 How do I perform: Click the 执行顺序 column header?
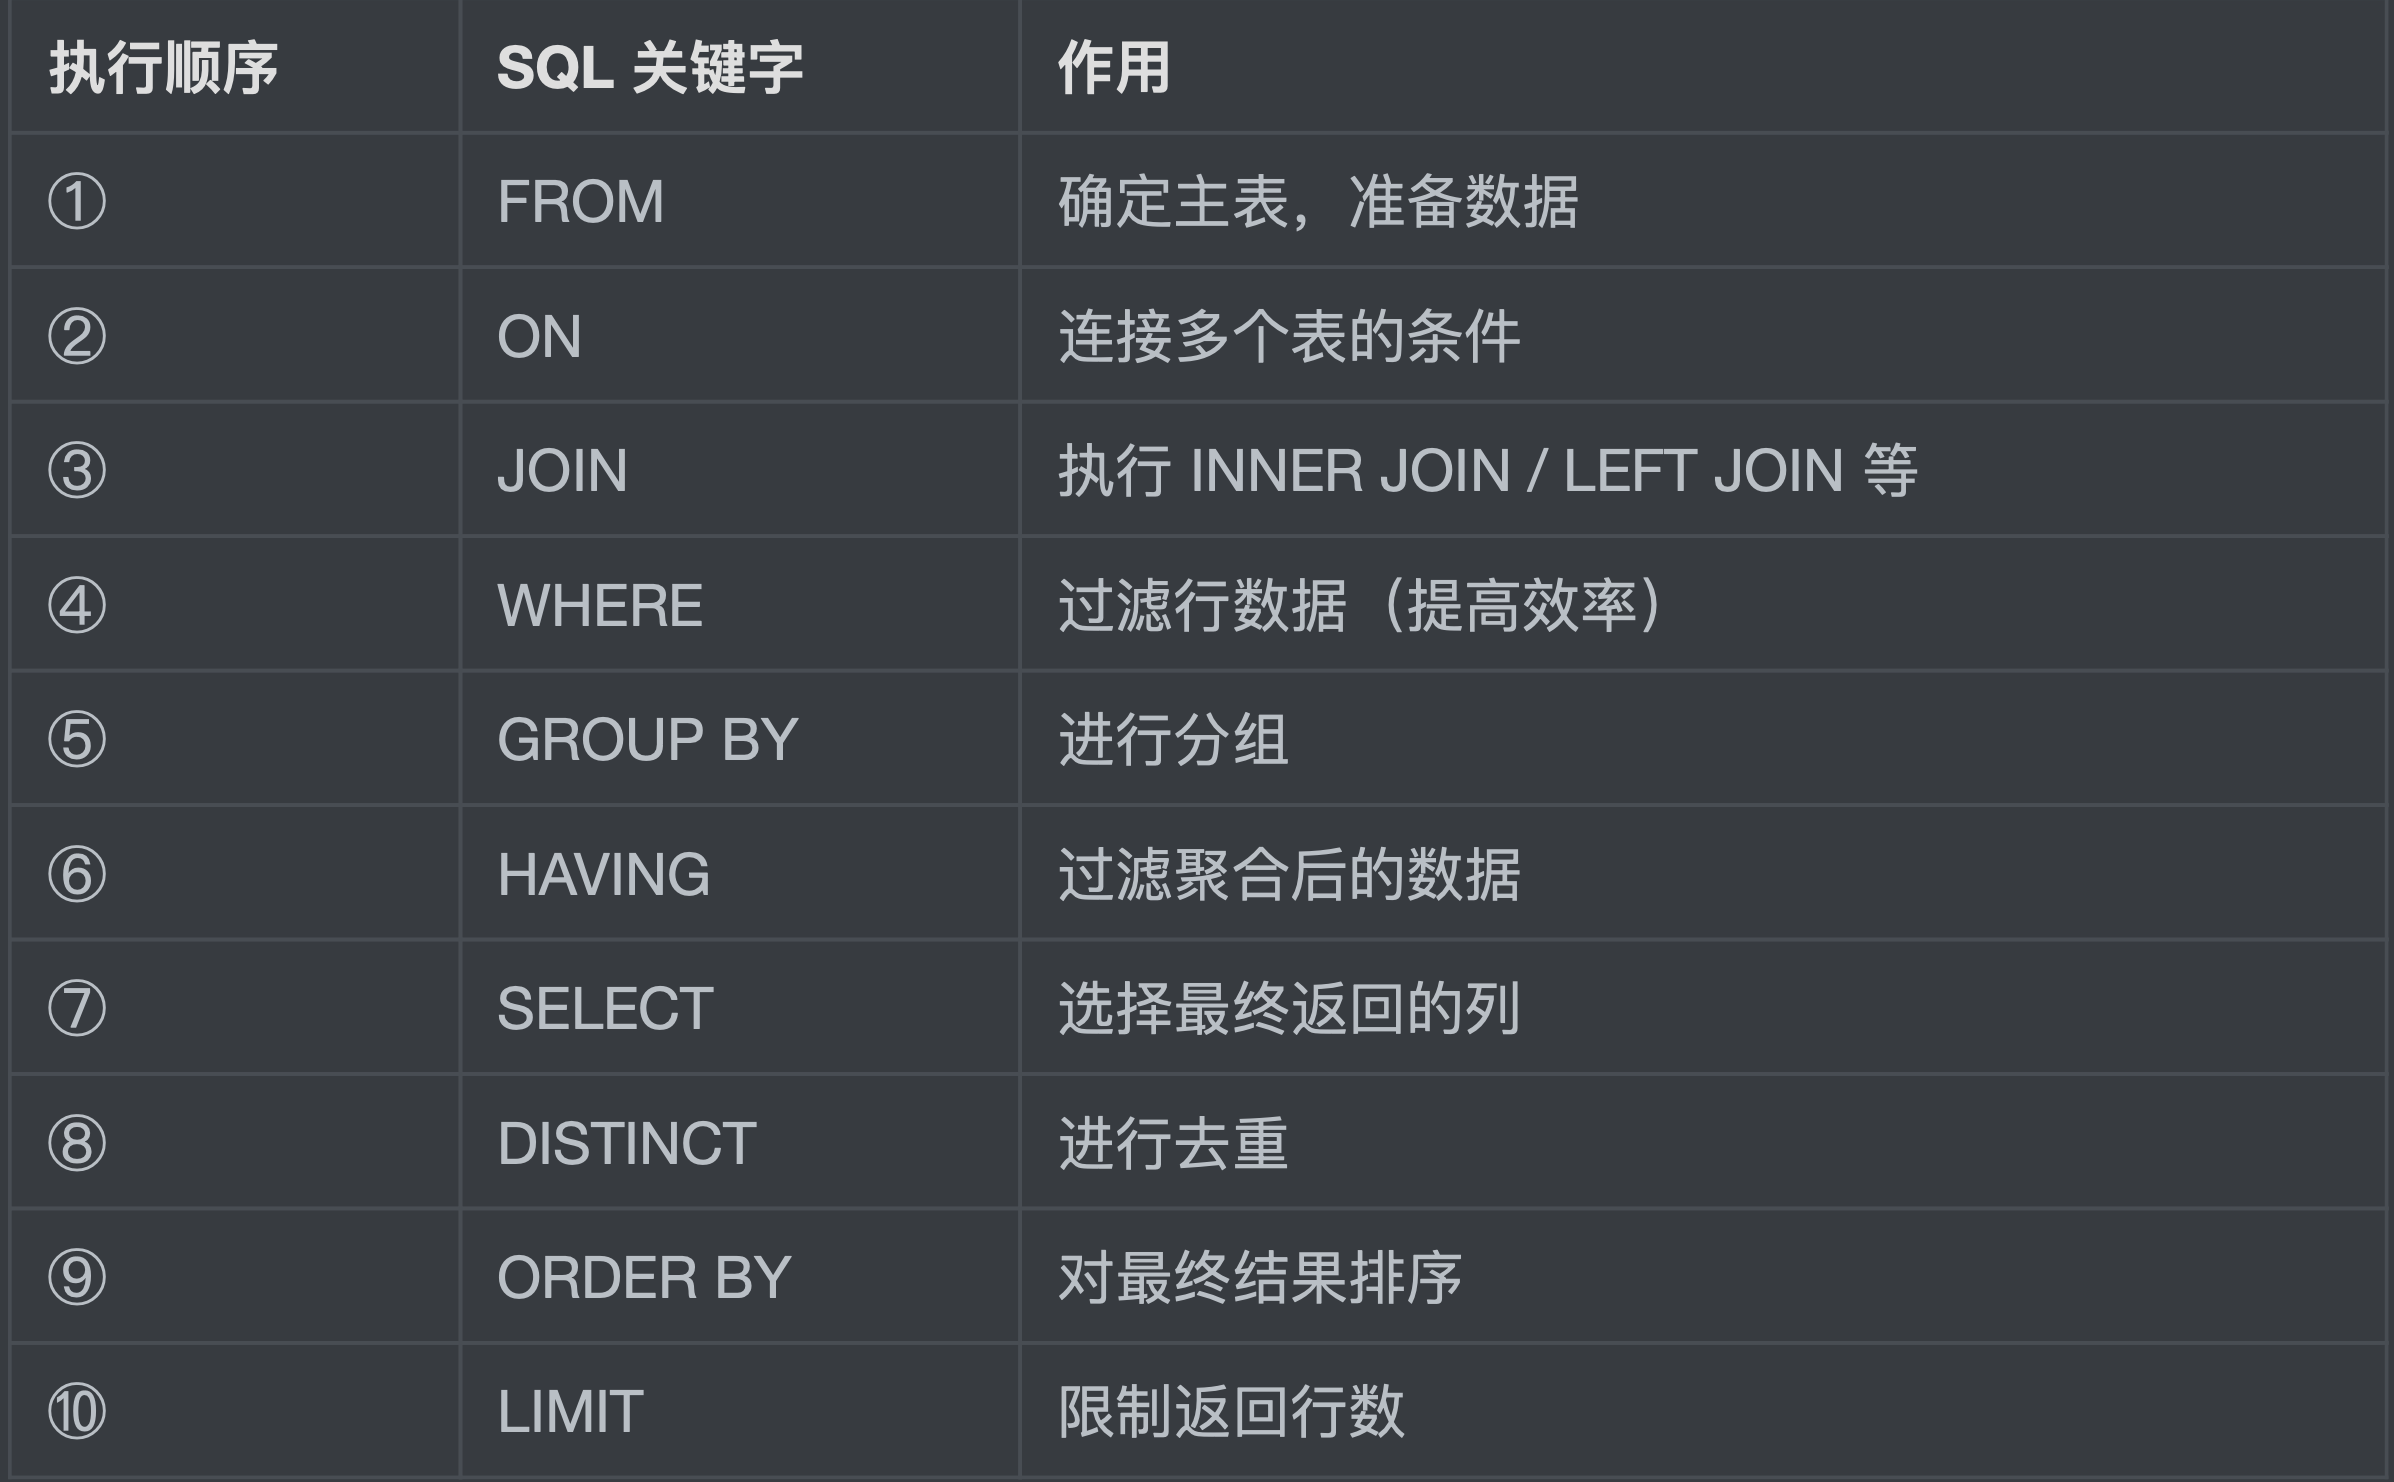coord(163,68)
